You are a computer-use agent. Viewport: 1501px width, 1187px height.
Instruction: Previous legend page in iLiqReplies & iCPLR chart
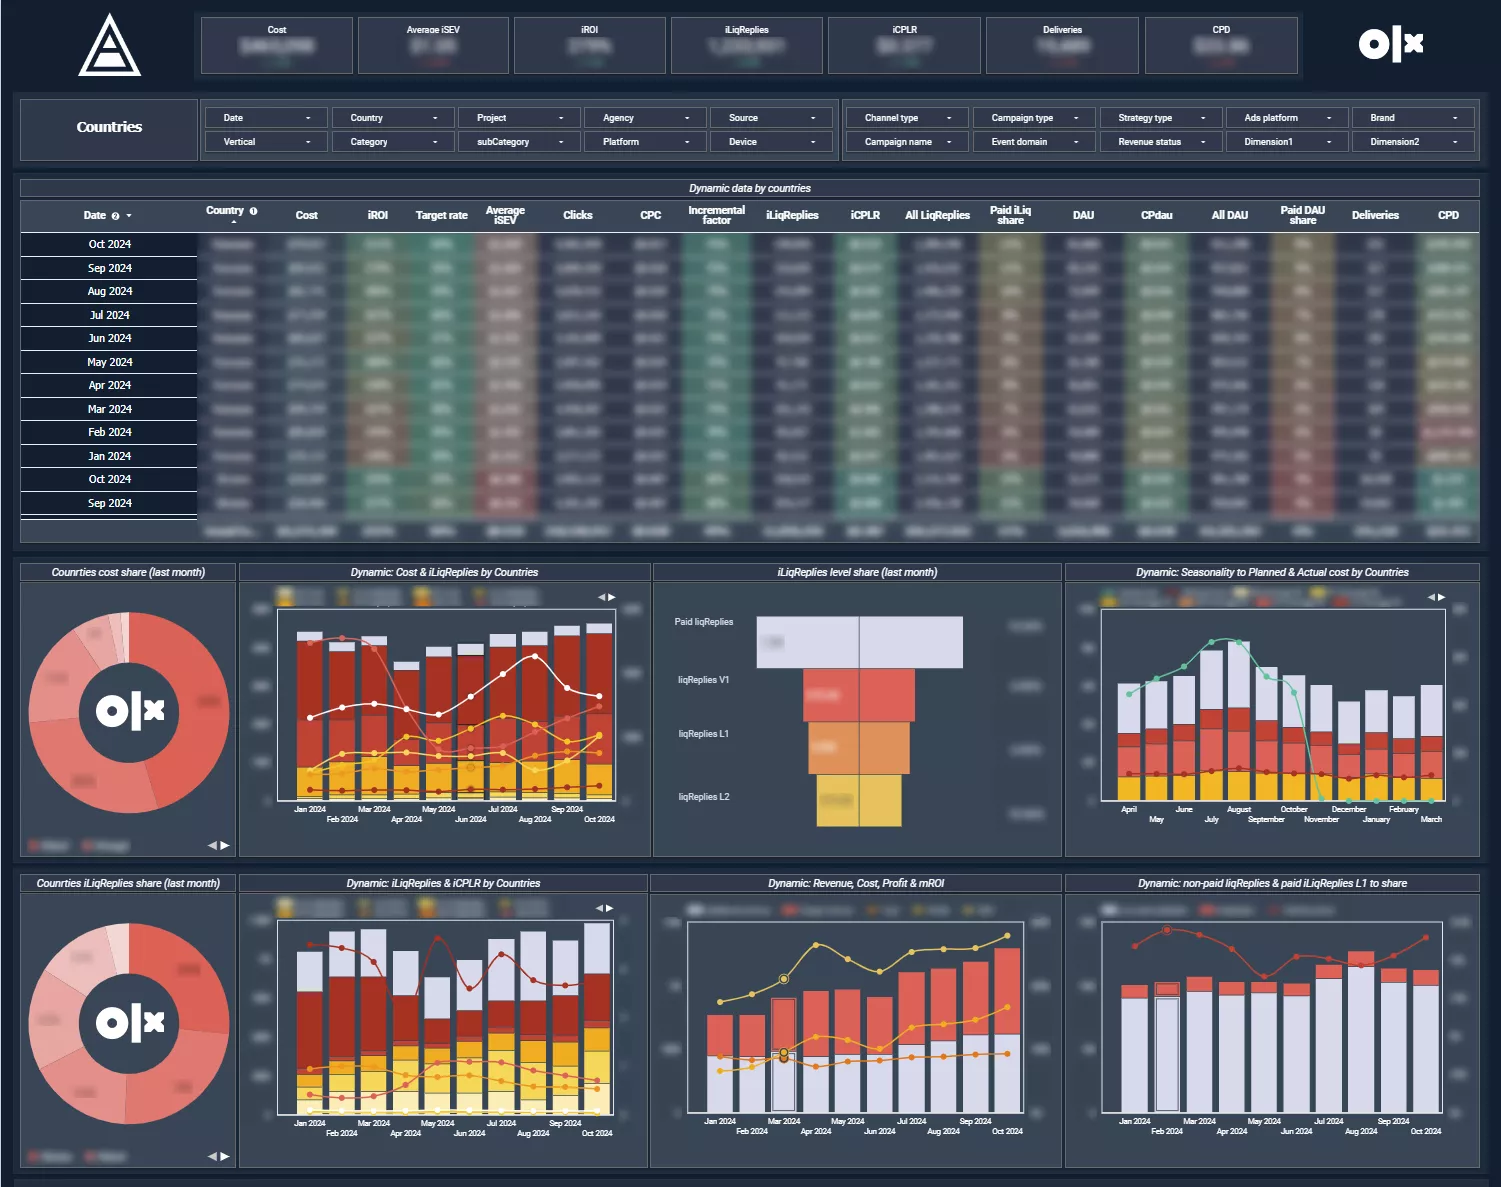599,908
